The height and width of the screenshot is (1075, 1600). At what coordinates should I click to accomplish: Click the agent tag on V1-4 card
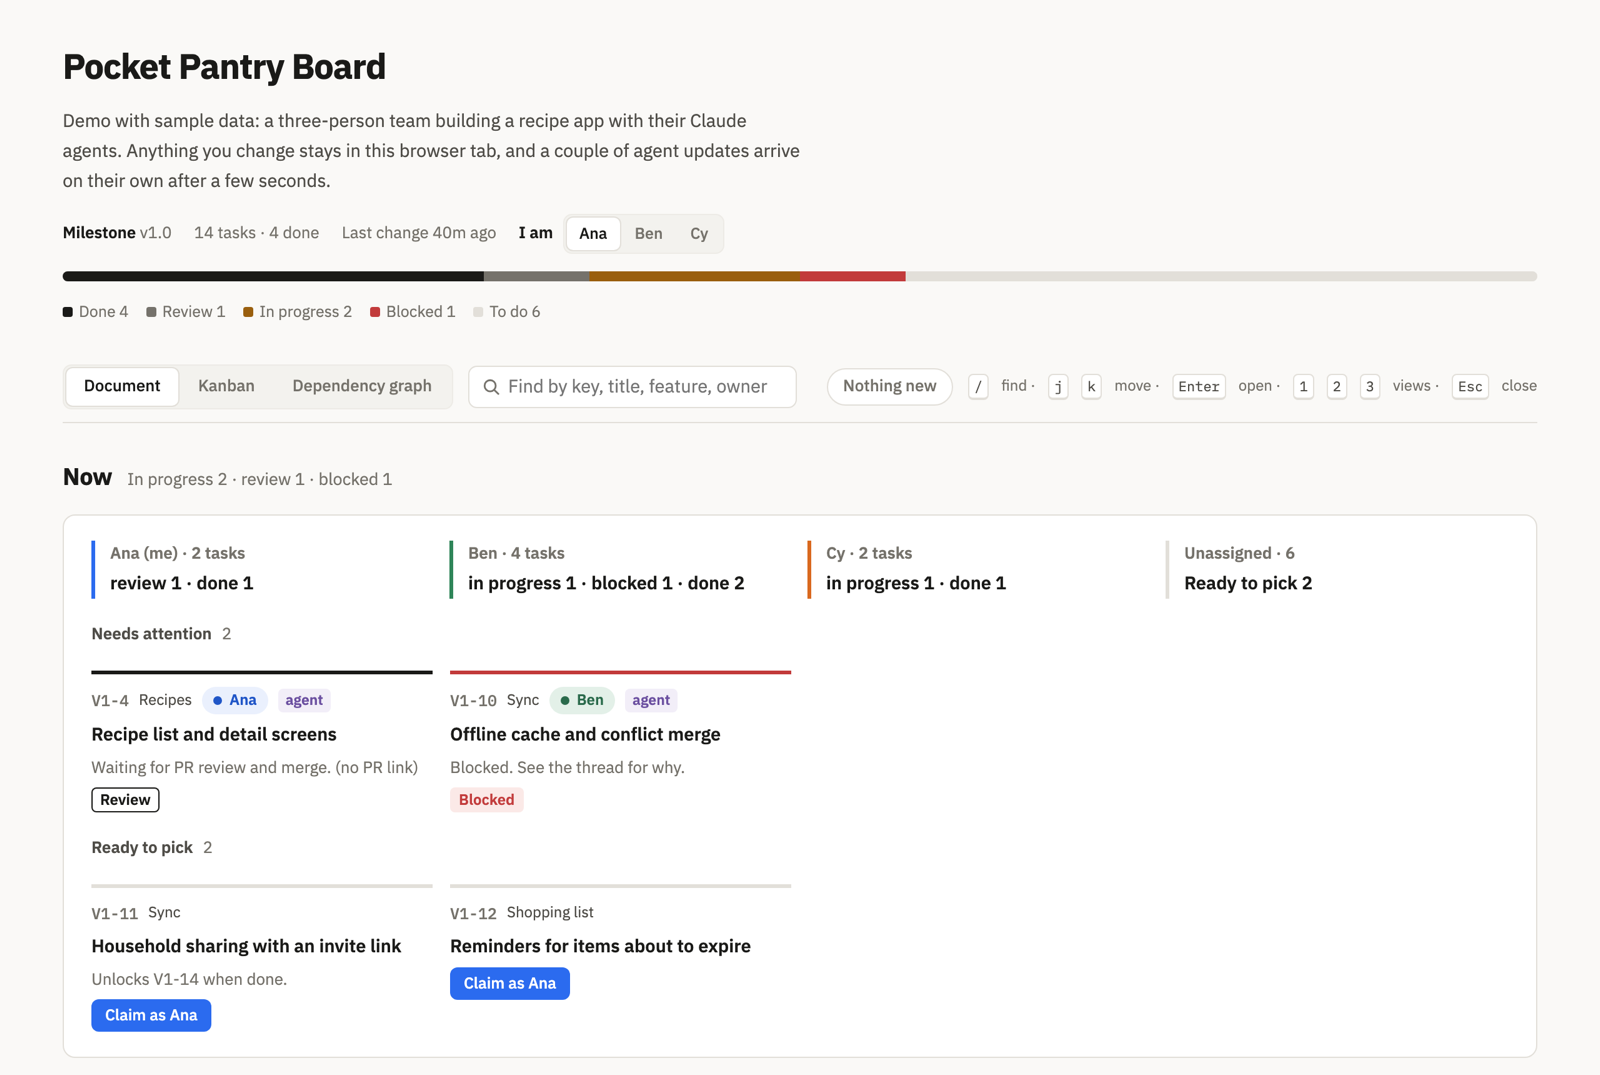pos(304,700)
